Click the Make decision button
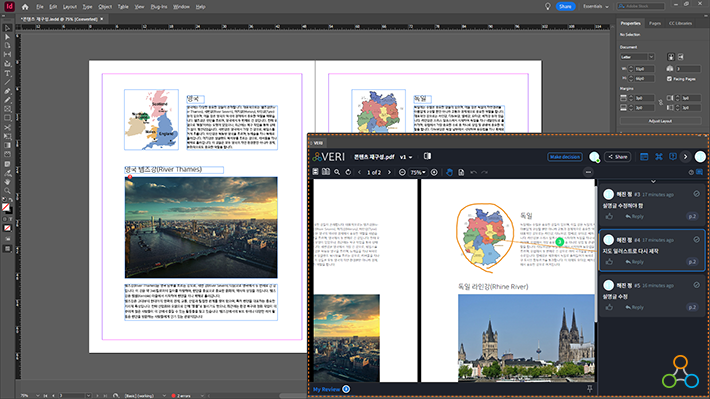The width and height of the screenshot is (710, 399). click(x=565, y=157)
